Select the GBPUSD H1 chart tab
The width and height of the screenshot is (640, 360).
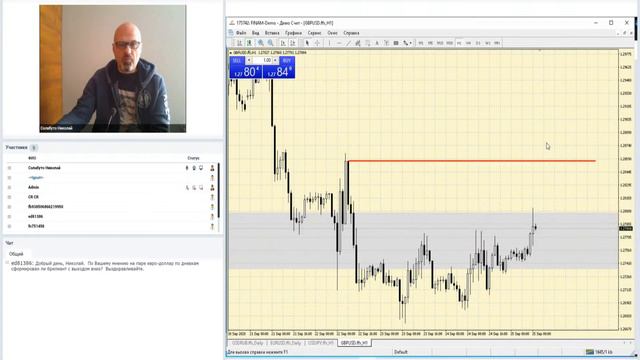point(354,343)
